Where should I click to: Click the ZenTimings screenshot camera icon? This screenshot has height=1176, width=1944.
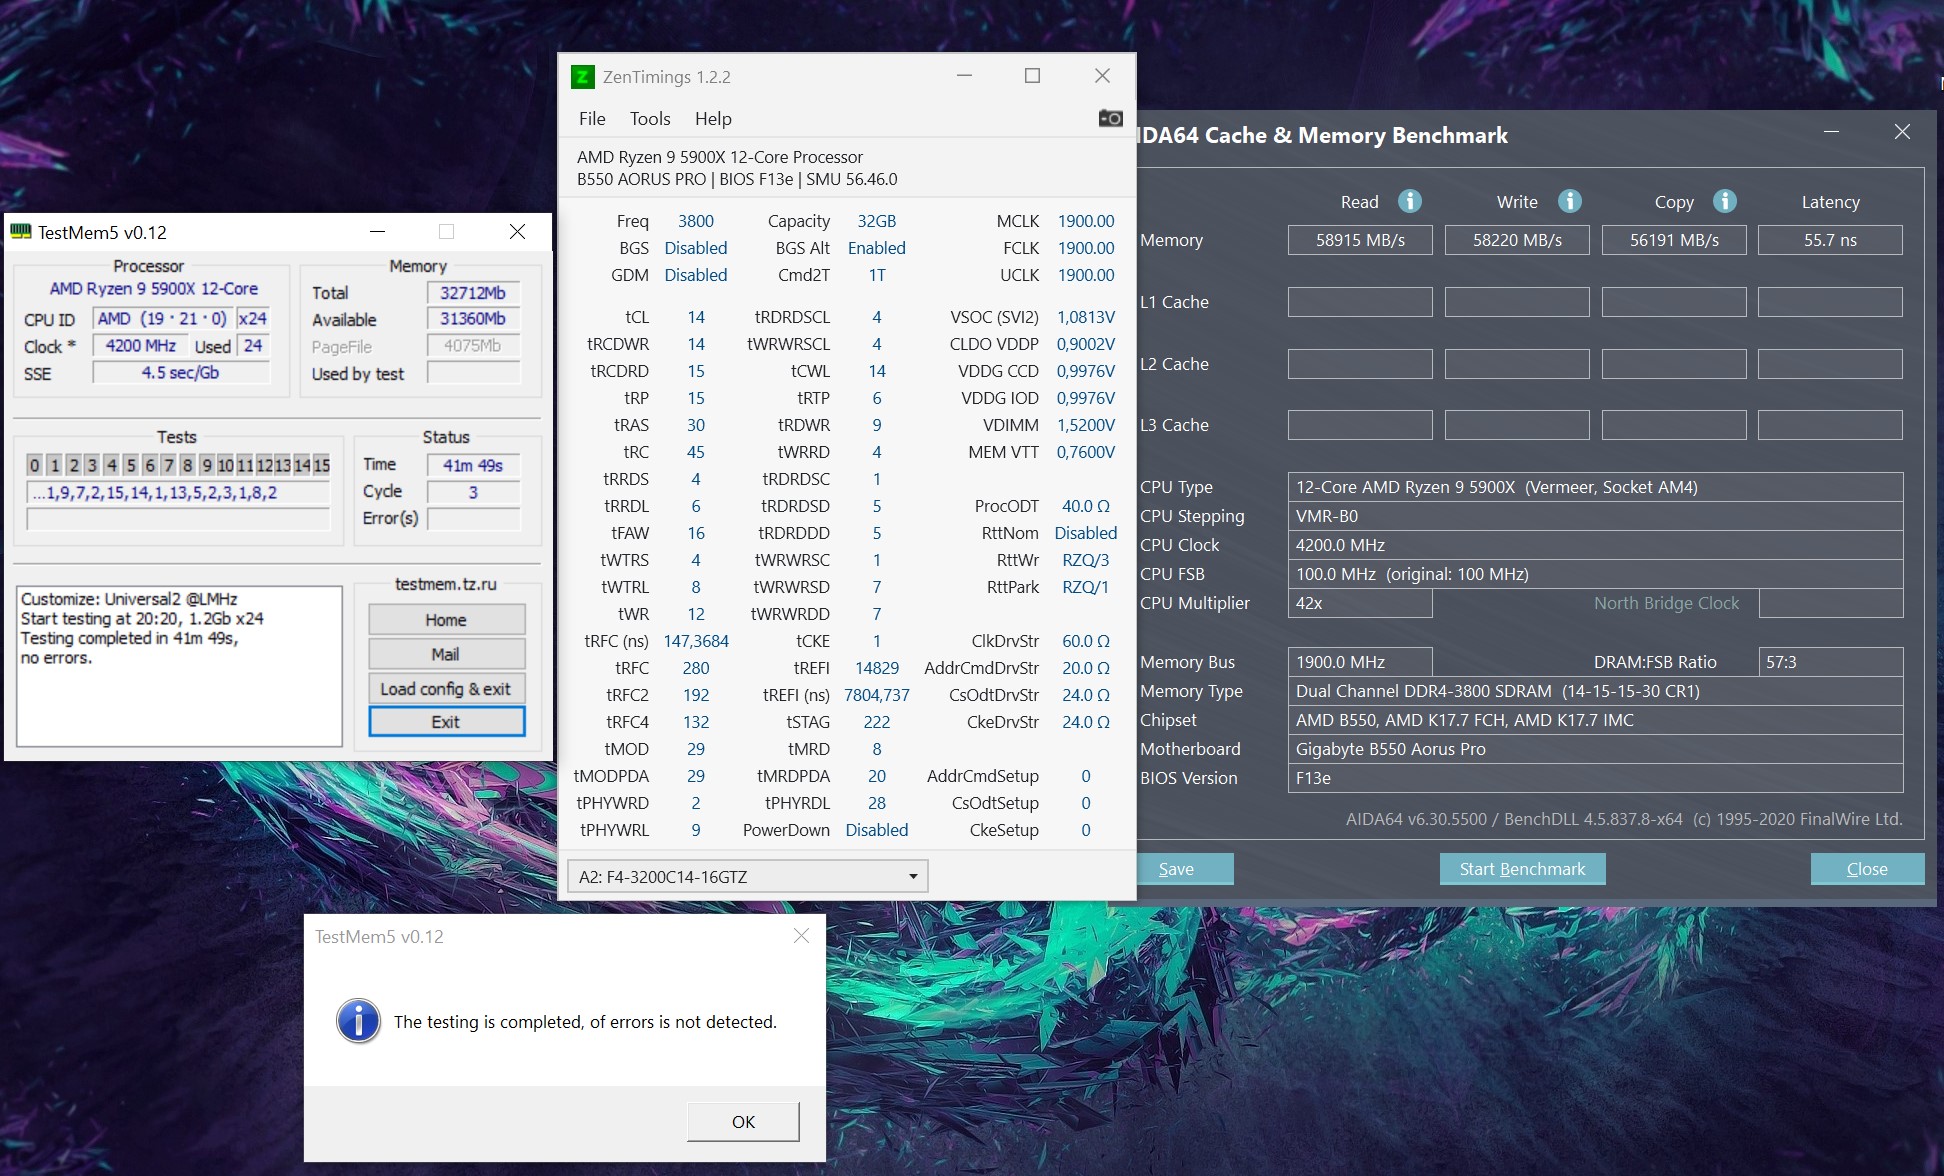click(x=1110, y=118)
